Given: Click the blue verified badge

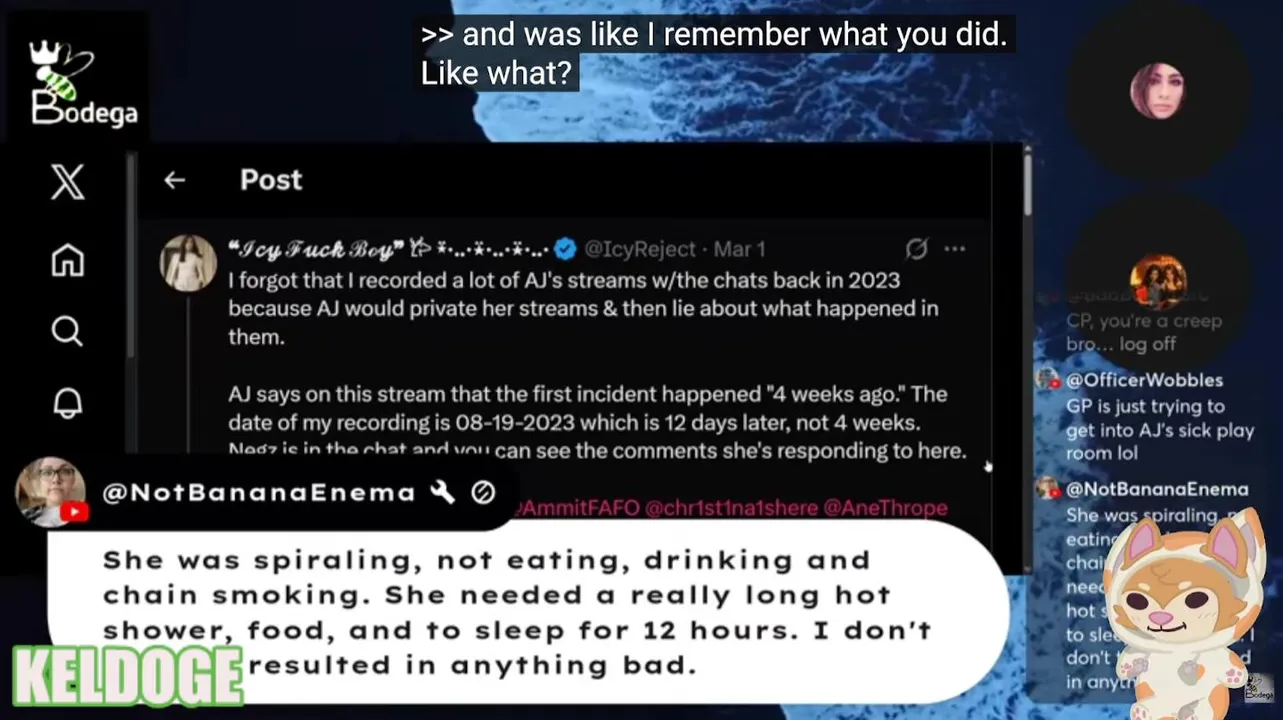Looking at the screenshot, I should click(565, 248).
